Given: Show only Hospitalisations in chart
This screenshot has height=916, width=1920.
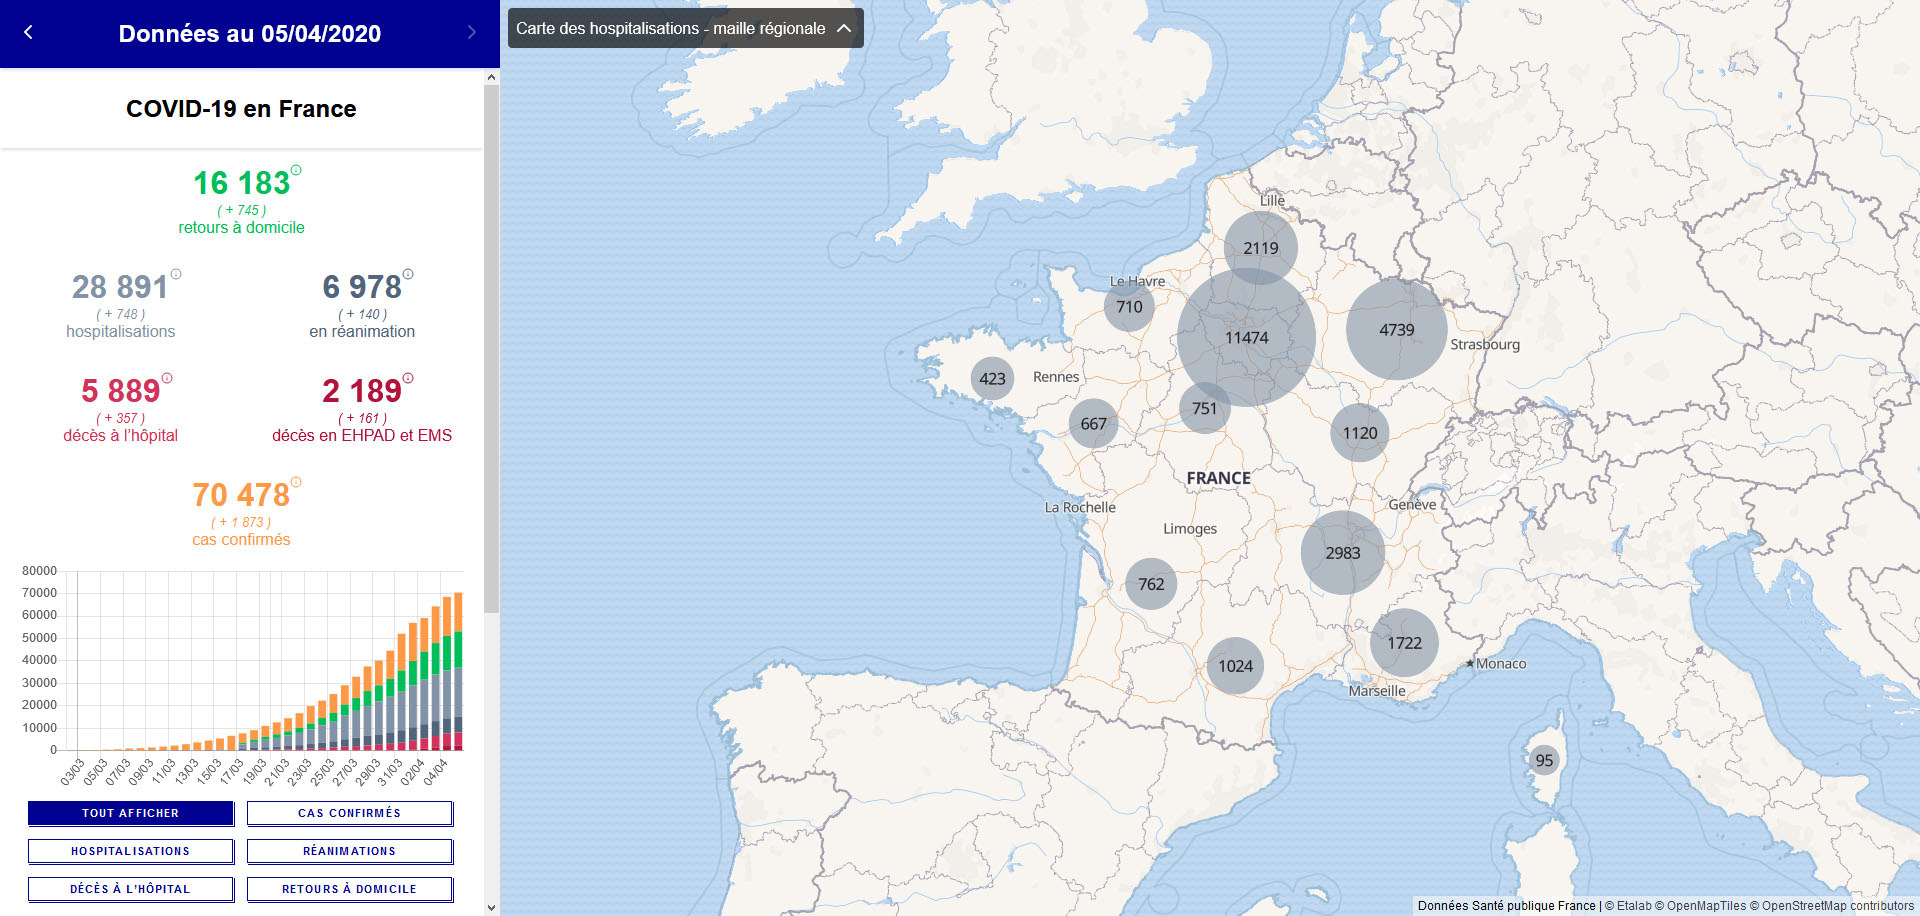Looking at the screenshot, I should pyautogui.click(x=131, y=851).
